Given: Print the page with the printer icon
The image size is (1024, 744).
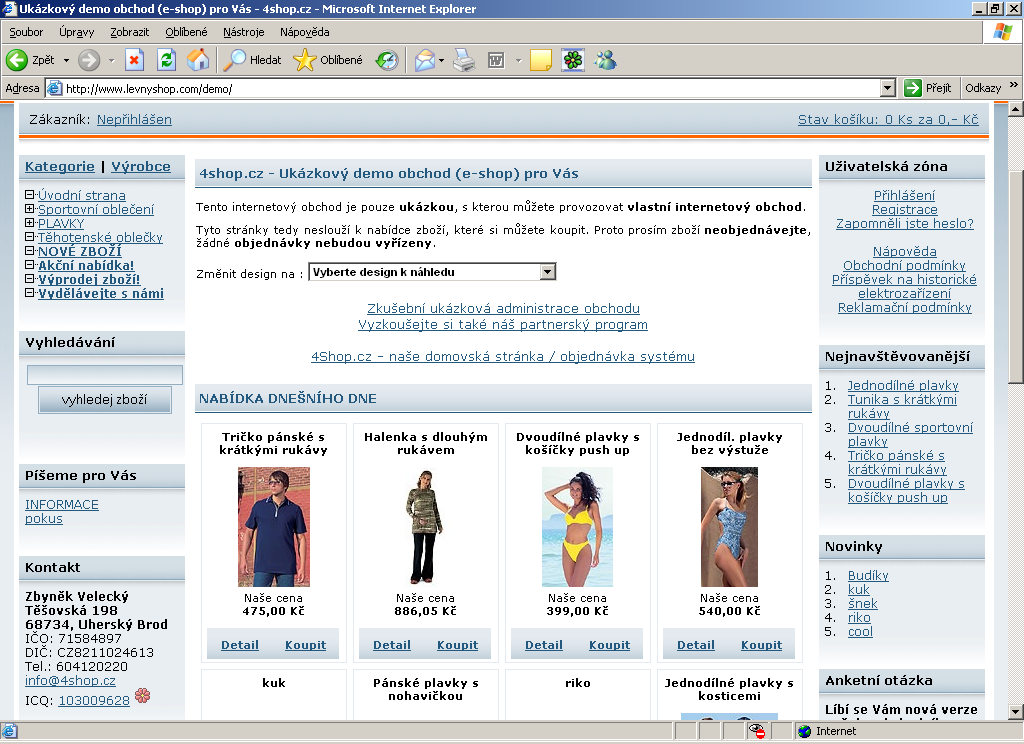Looking at the screenshot, I should click(464, 60).
